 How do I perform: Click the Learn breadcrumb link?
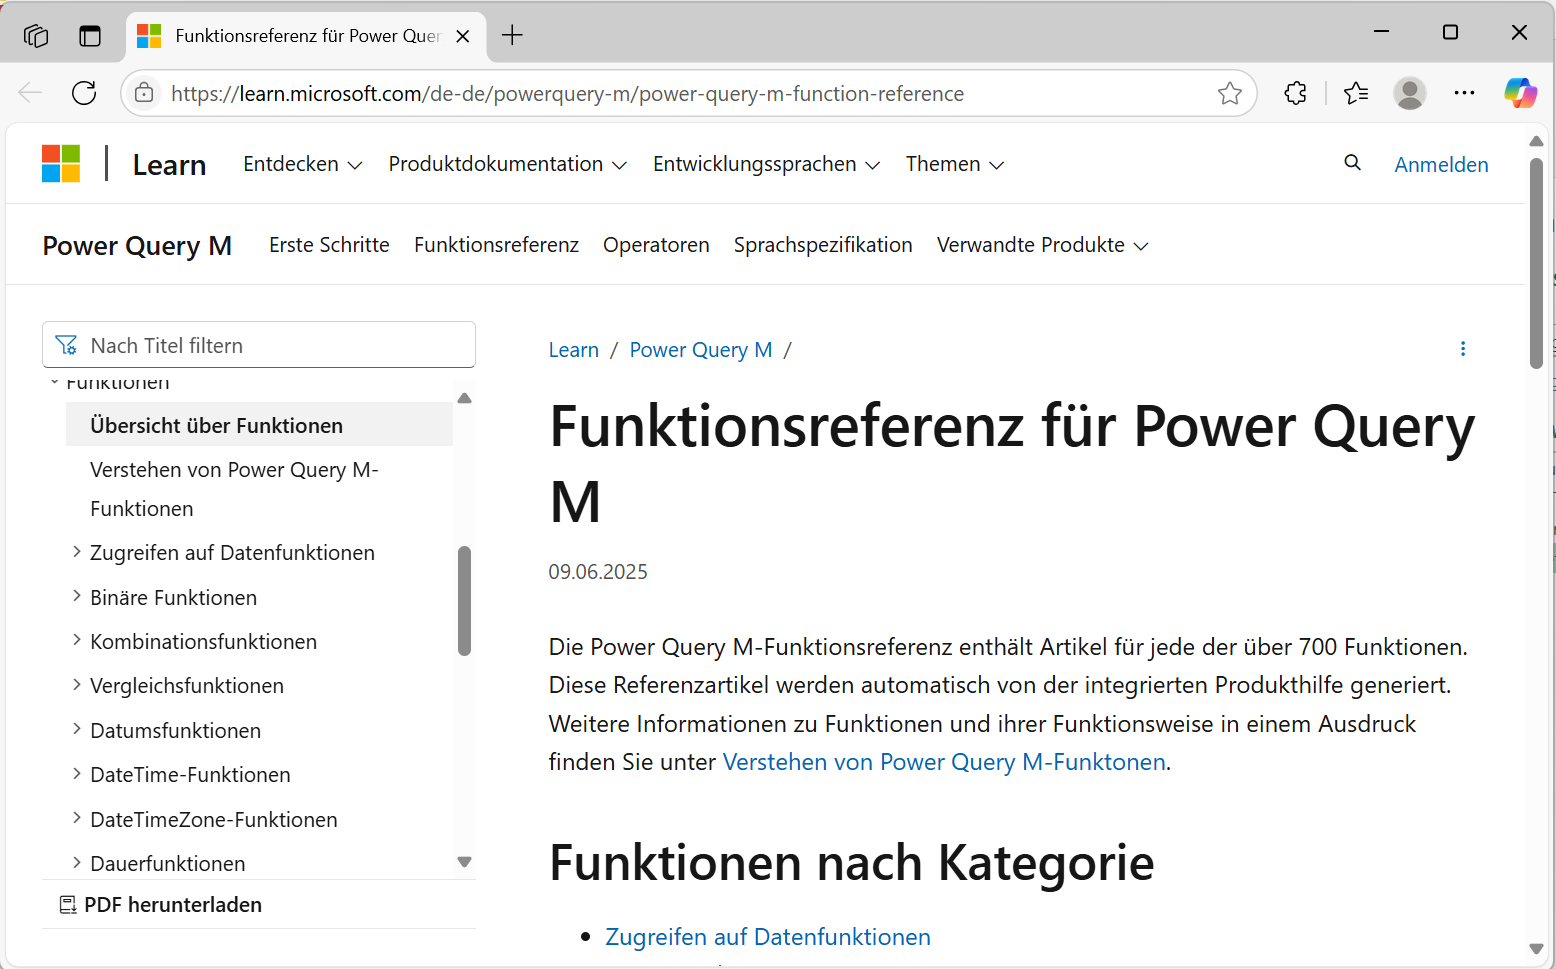pyautogui.click(x=574, y=350)
